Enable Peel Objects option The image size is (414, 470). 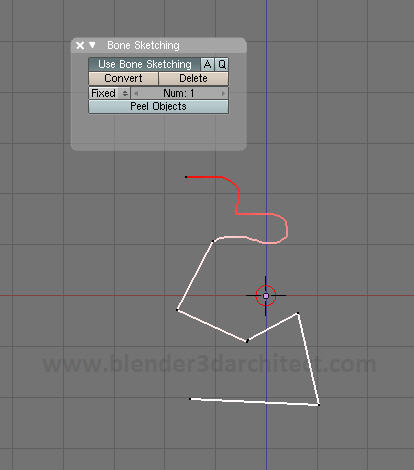tap(158, 107)
